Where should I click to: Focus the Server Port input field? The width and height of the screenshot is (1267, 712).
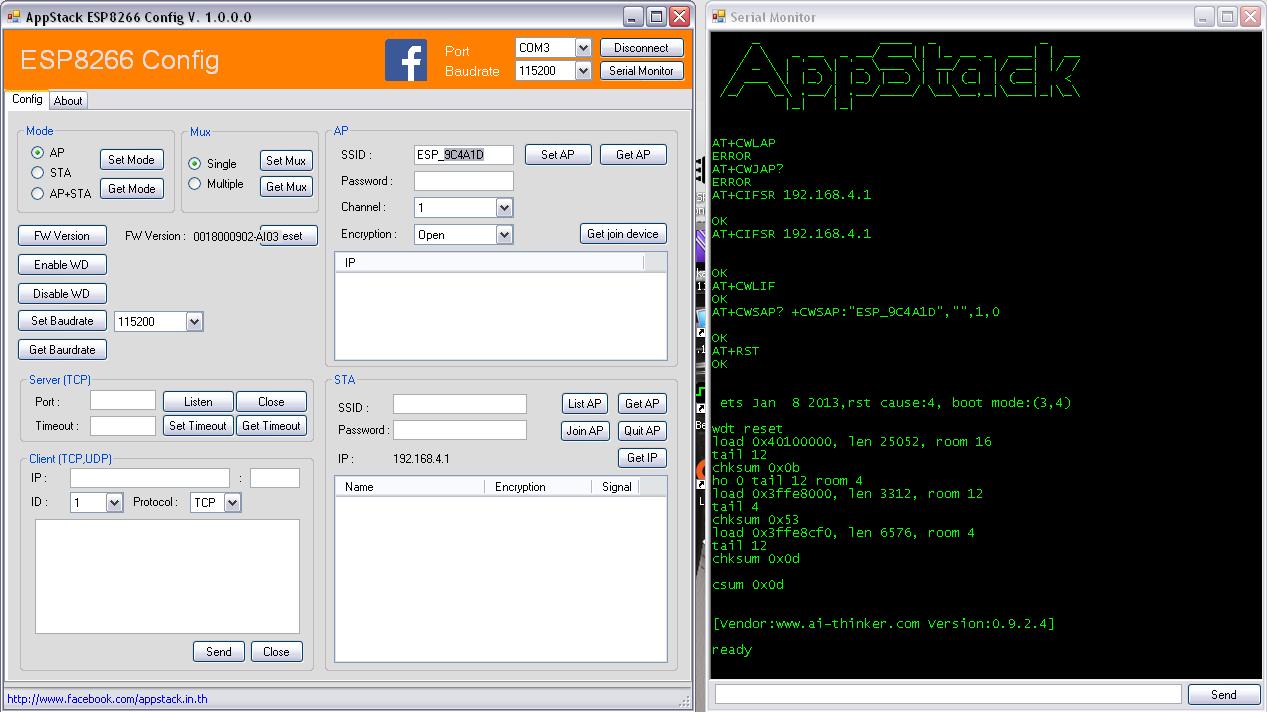click(x=123, y=401)
